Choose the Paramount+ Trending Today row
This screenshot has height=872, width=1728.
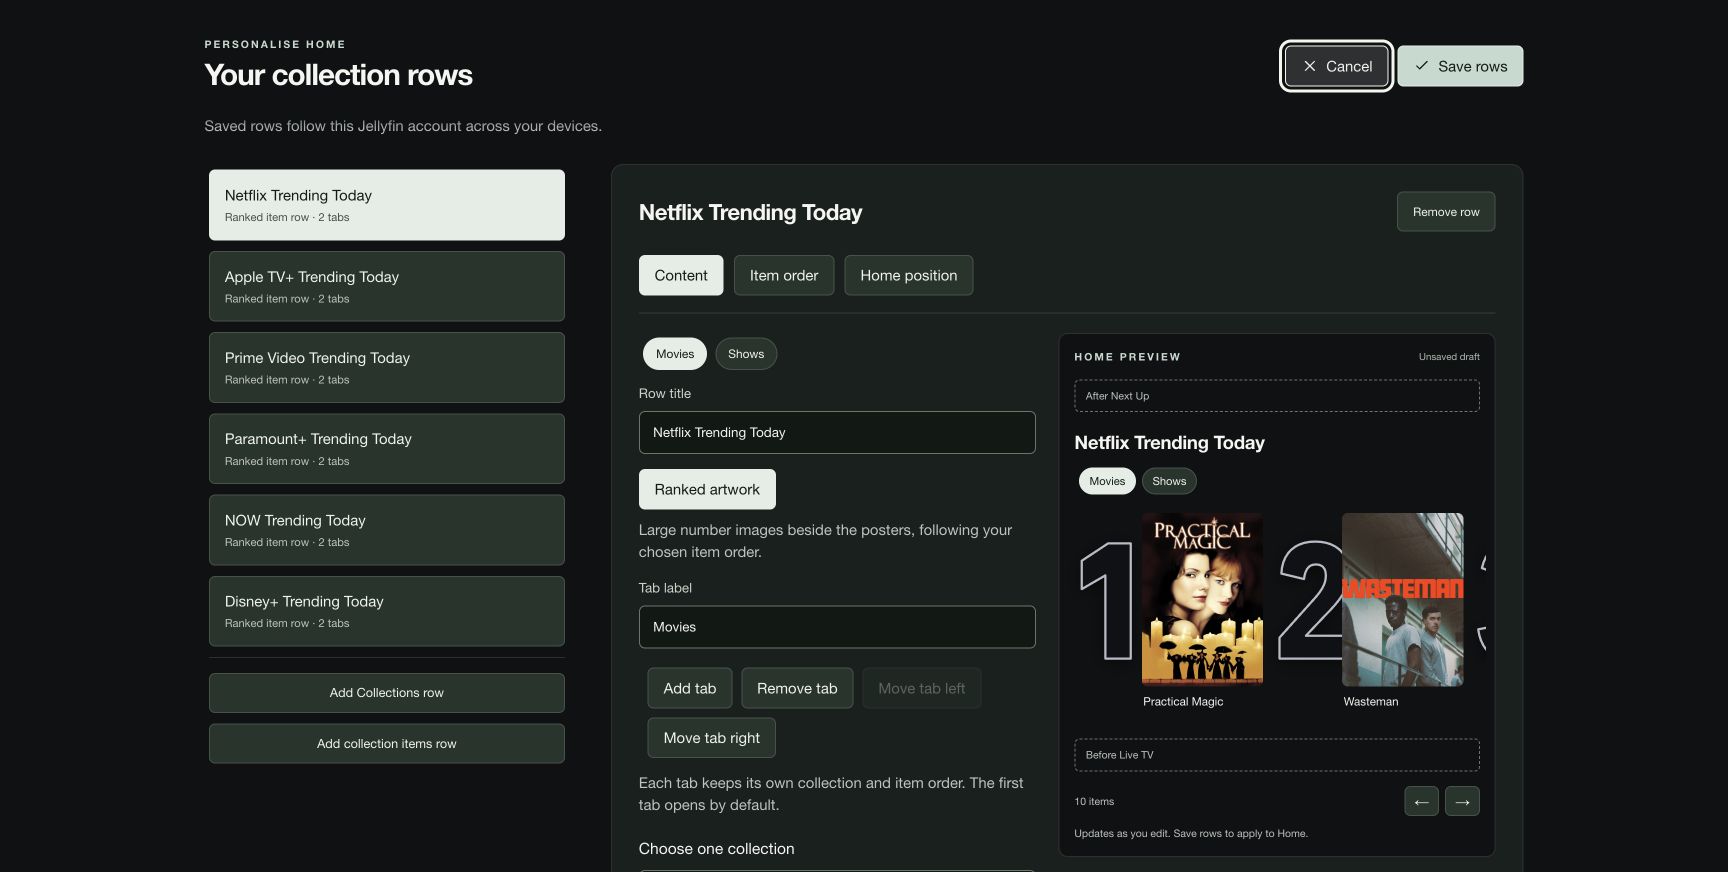point(387,449)
